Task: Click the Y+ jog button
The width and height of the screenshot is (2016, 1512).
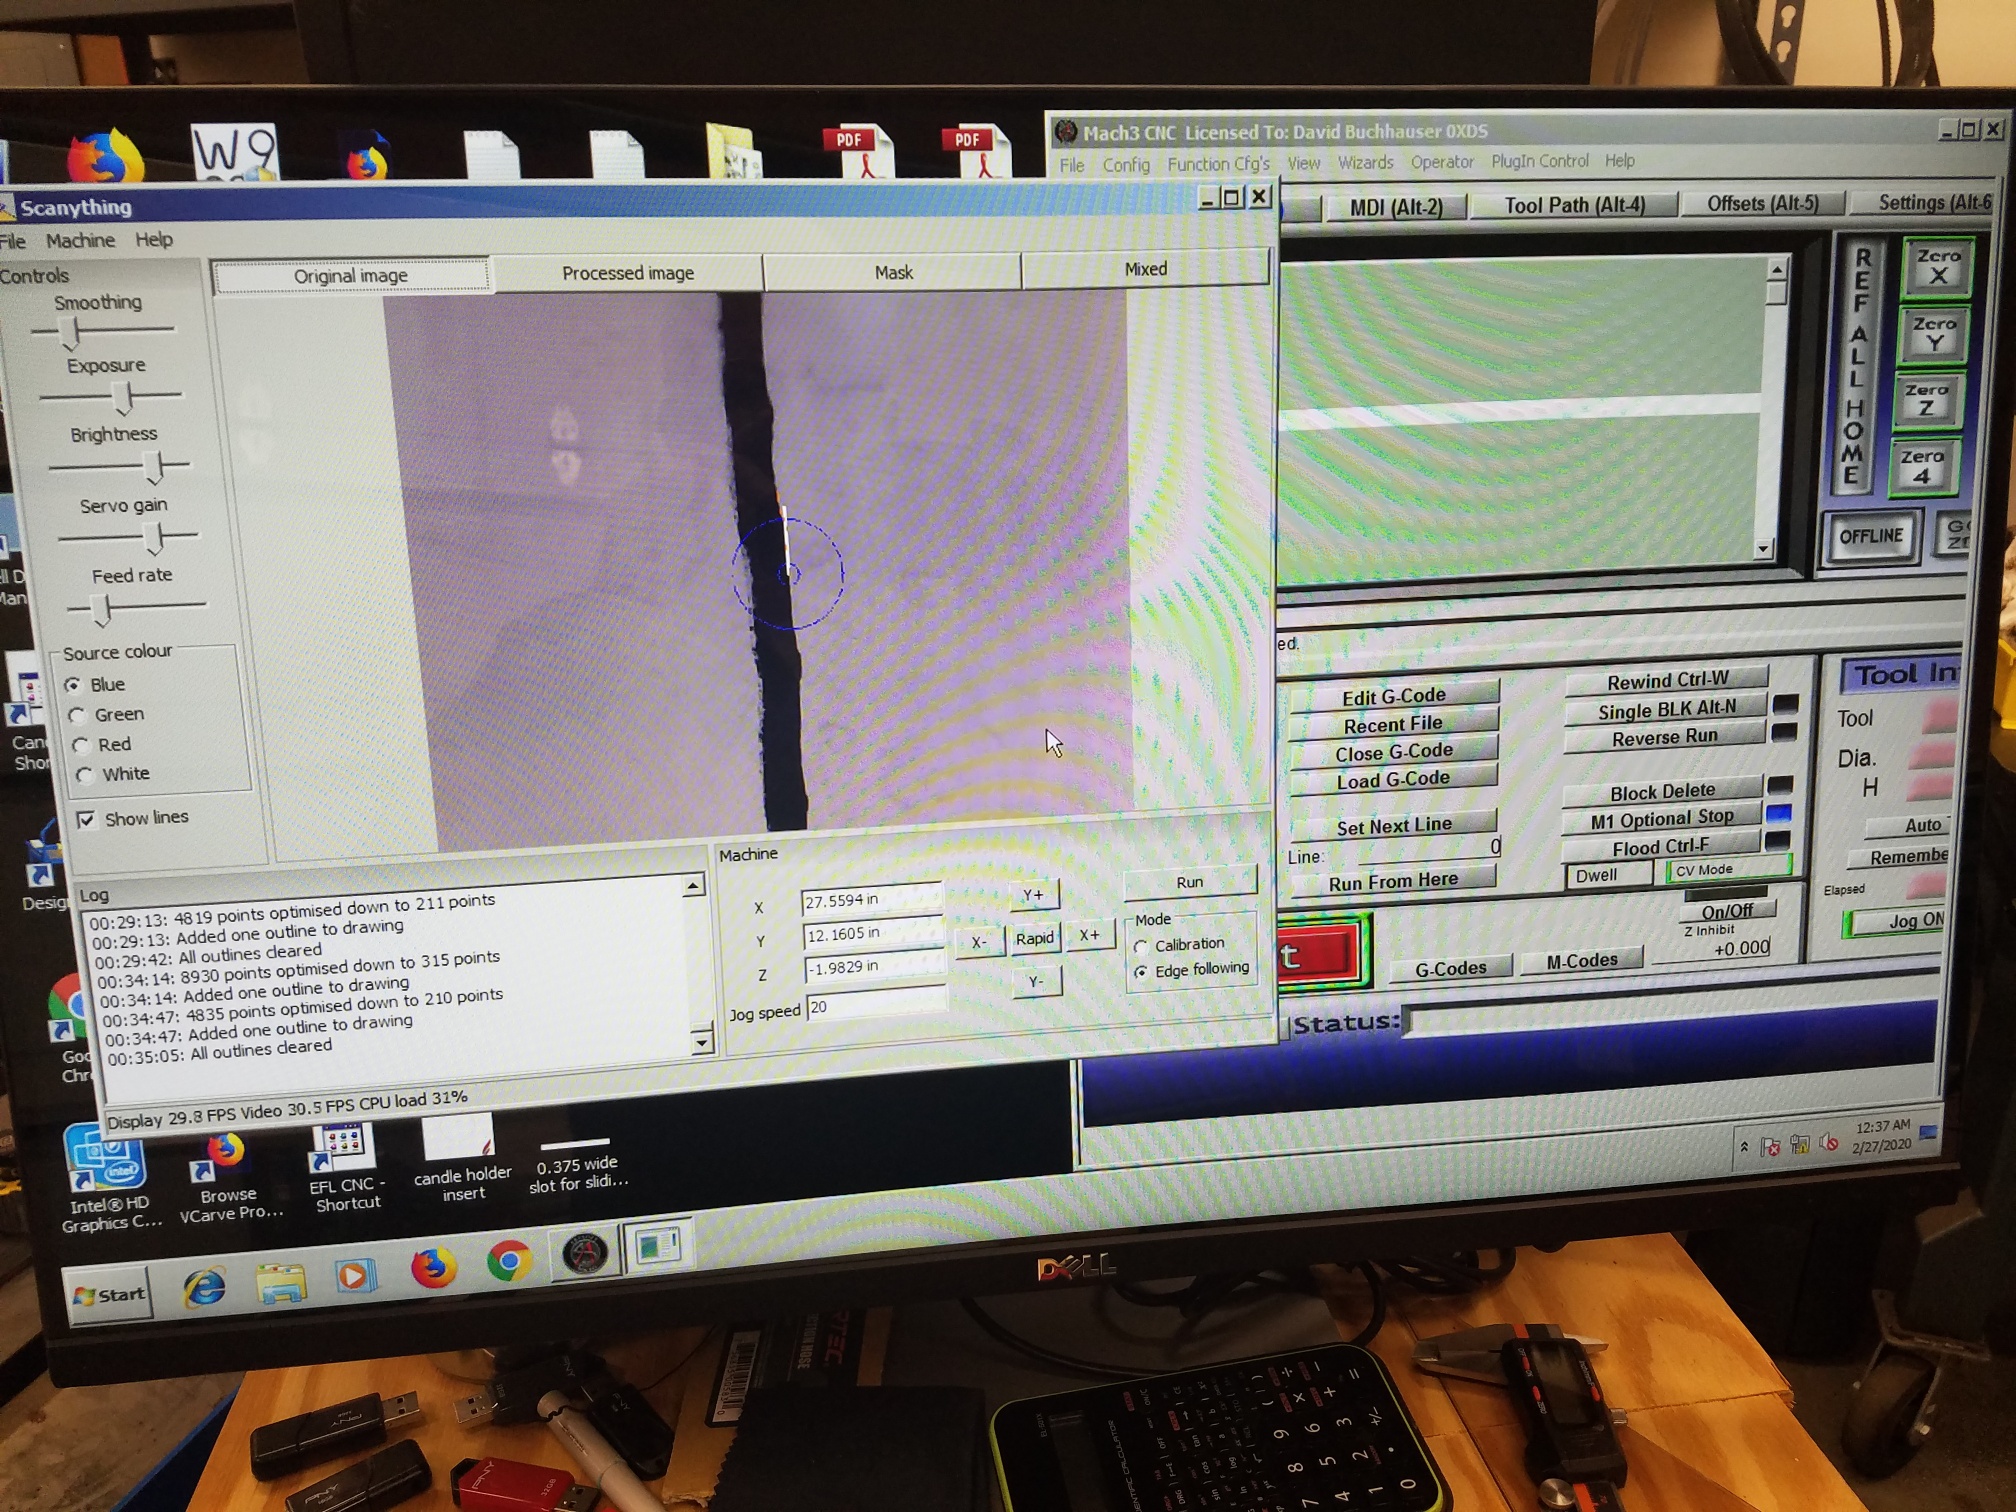Action: (x=1033, y=896)
